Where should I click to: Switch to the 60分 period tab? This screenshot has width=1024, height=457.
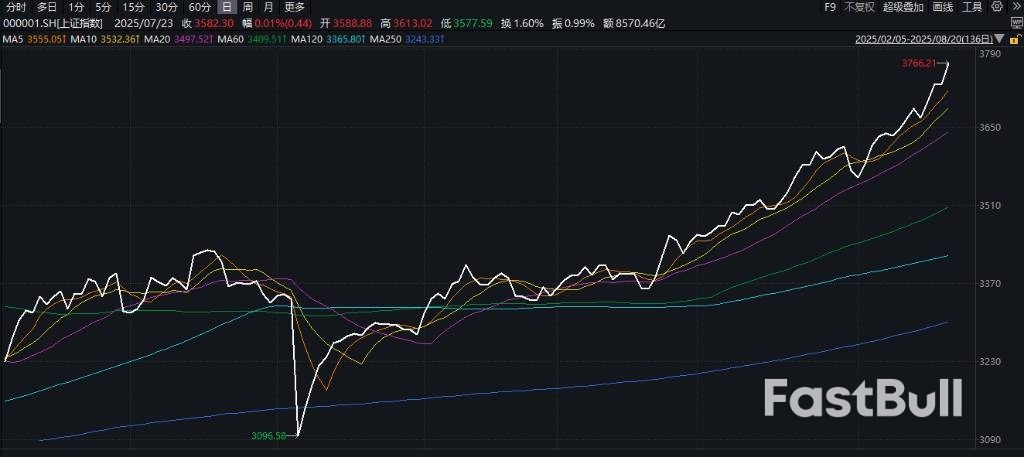click(x=199, y=7)
